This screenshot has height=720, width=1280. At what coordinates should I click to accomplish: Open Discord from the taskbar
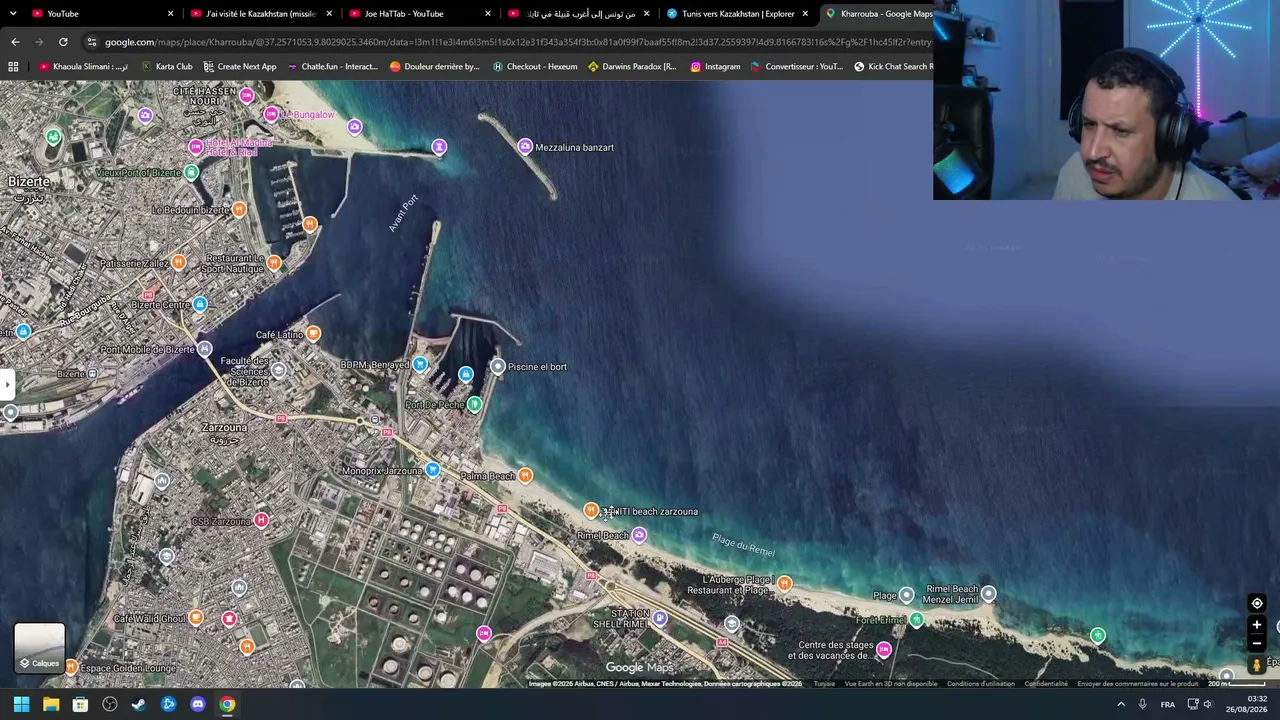click(x=198, y=704)
